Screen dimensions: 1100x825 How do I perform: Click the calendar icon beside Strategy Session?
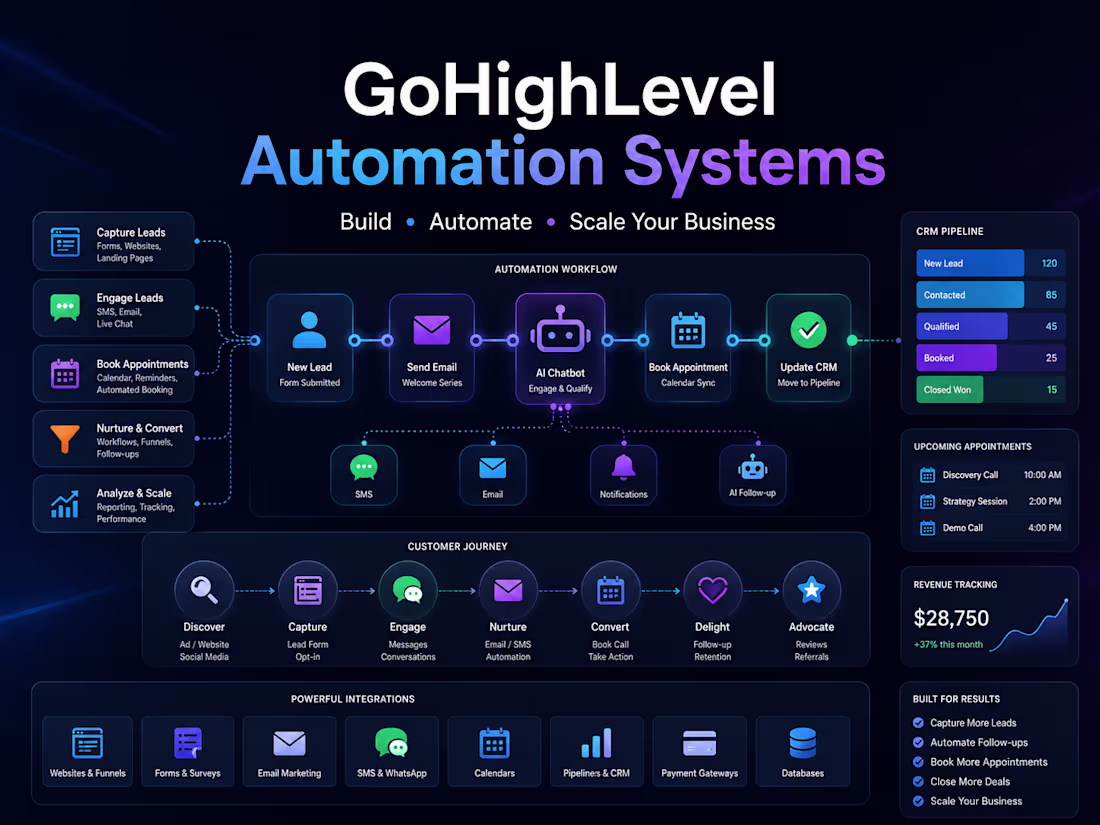[927, 502]
